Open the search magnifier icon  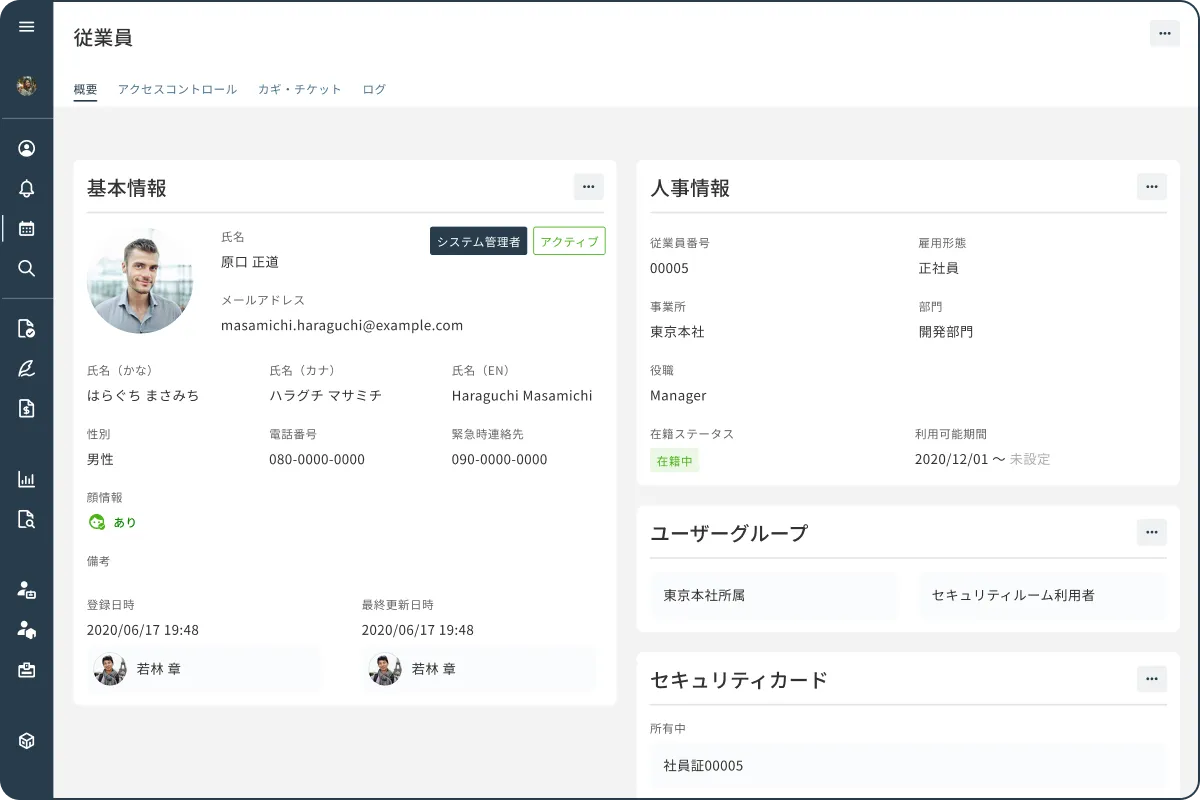point(27,268)
